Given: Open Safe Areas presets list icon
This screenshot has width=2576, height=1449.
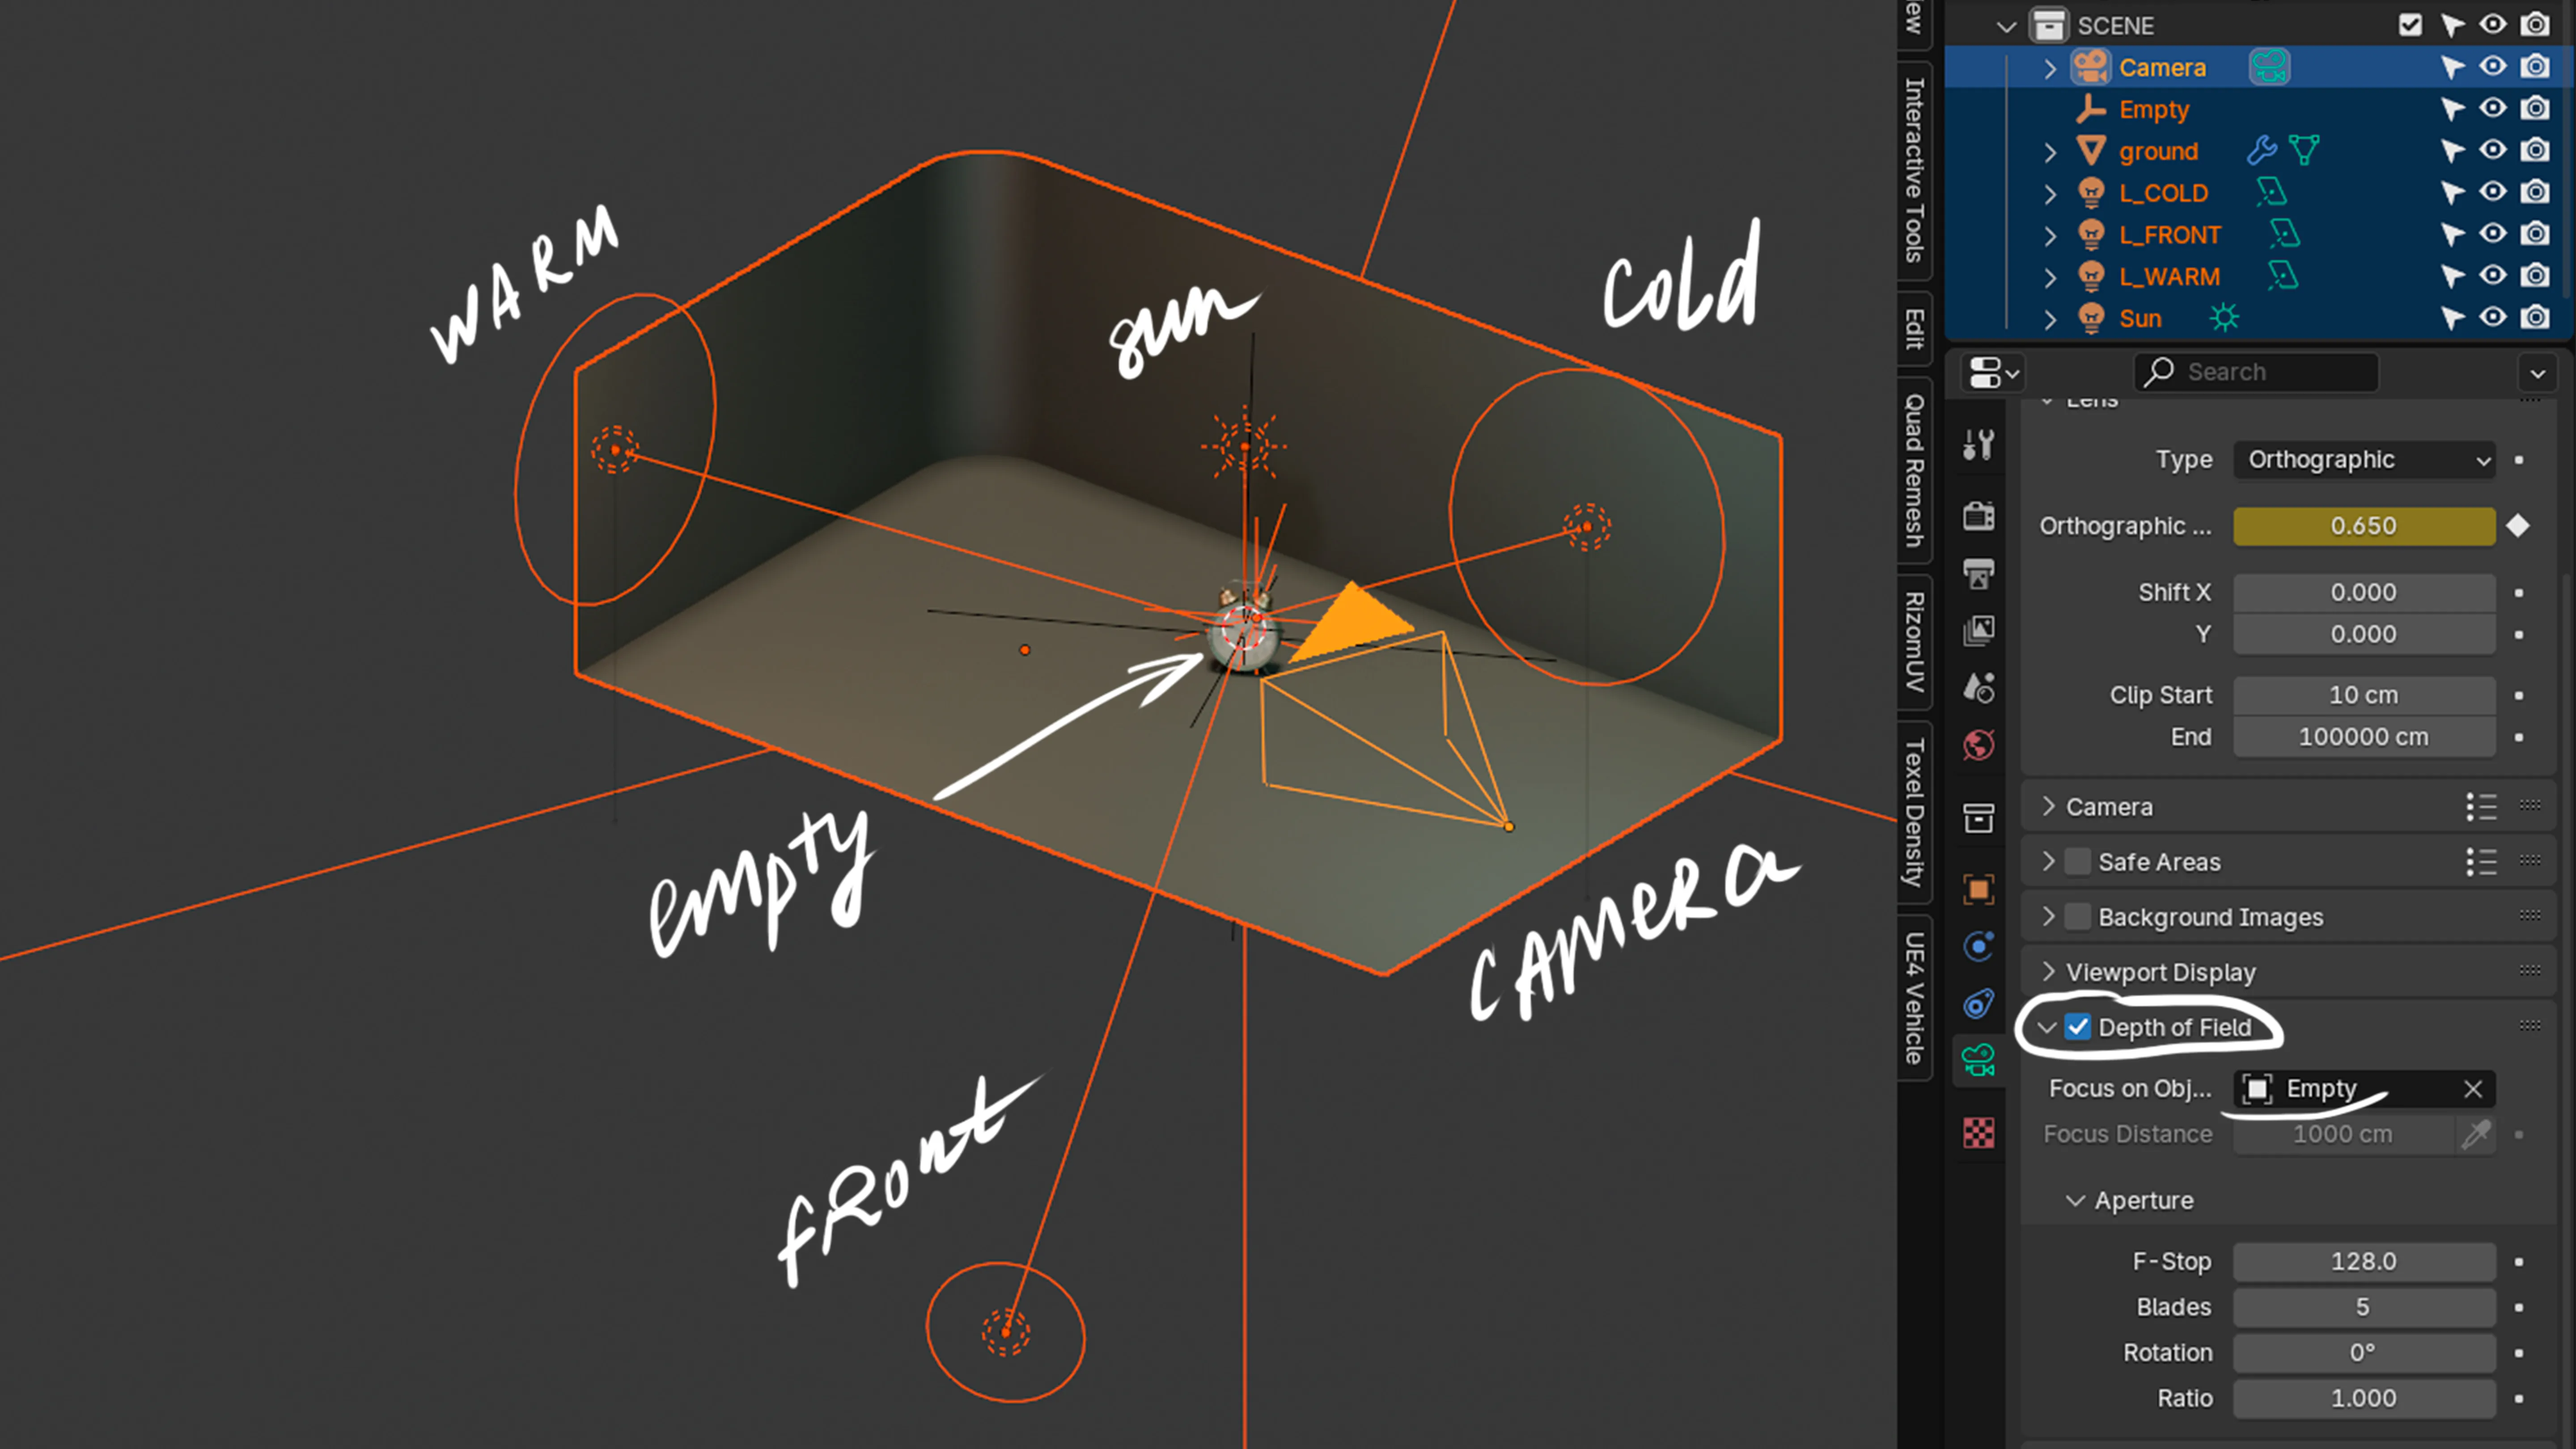Looking at the screenshot, I should tap(2481, 862).
